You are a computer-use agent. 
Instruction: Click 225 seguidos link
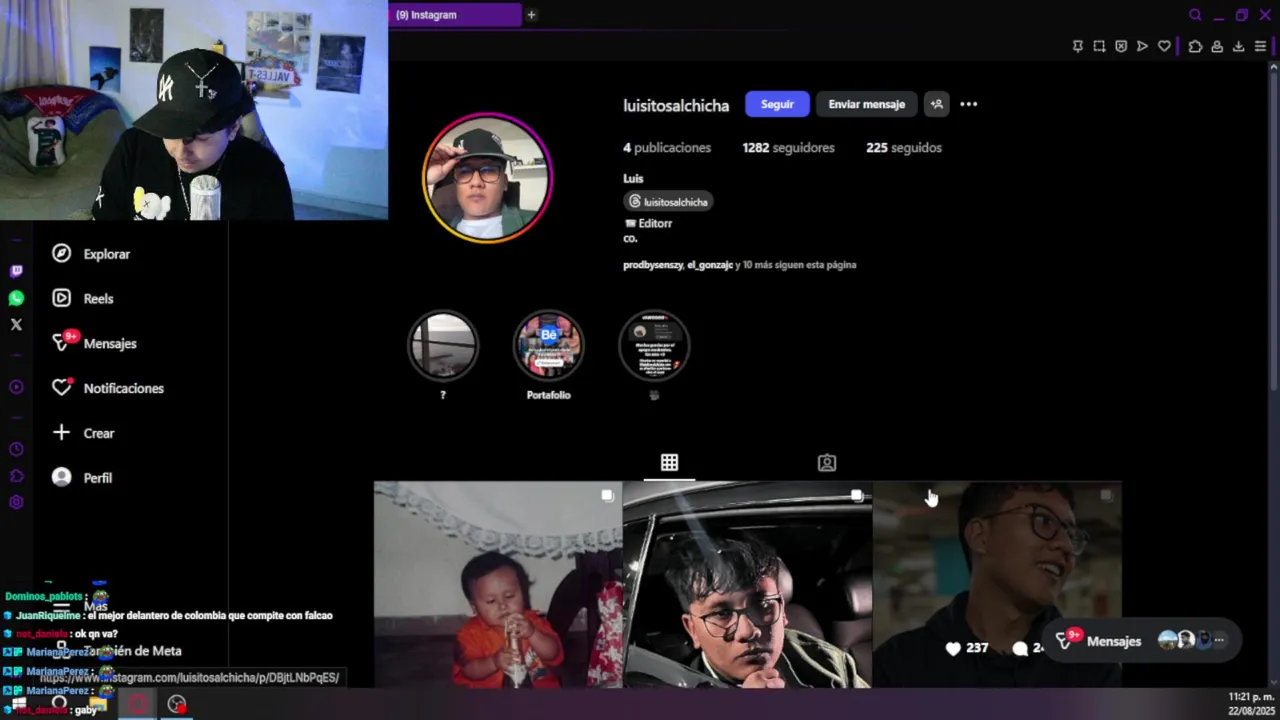coord(904,147)
